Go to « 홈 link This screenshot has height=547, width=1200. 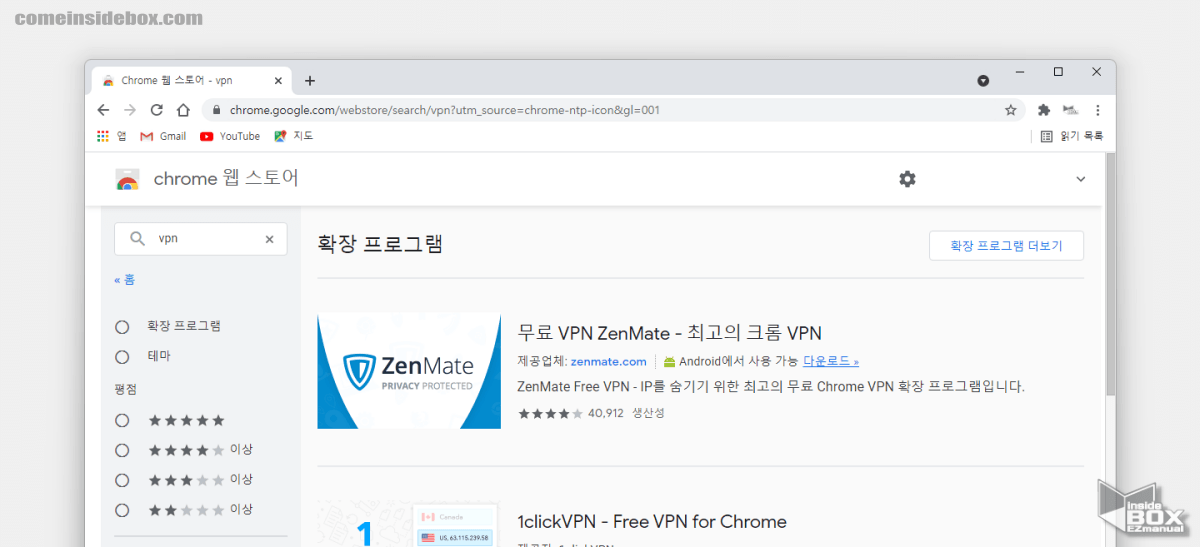pyautogui.click(x=124, y=281)
